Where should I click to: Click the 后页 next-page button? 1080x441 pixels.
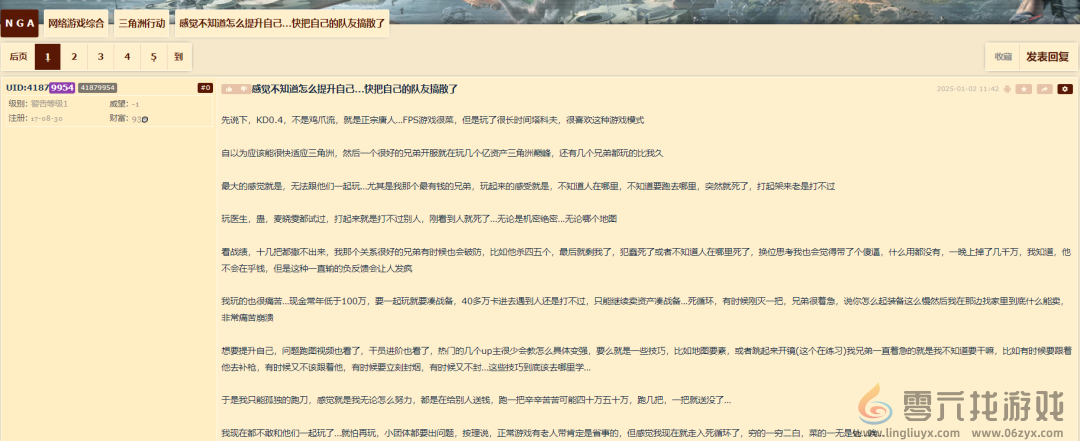[x=18, y=57]
